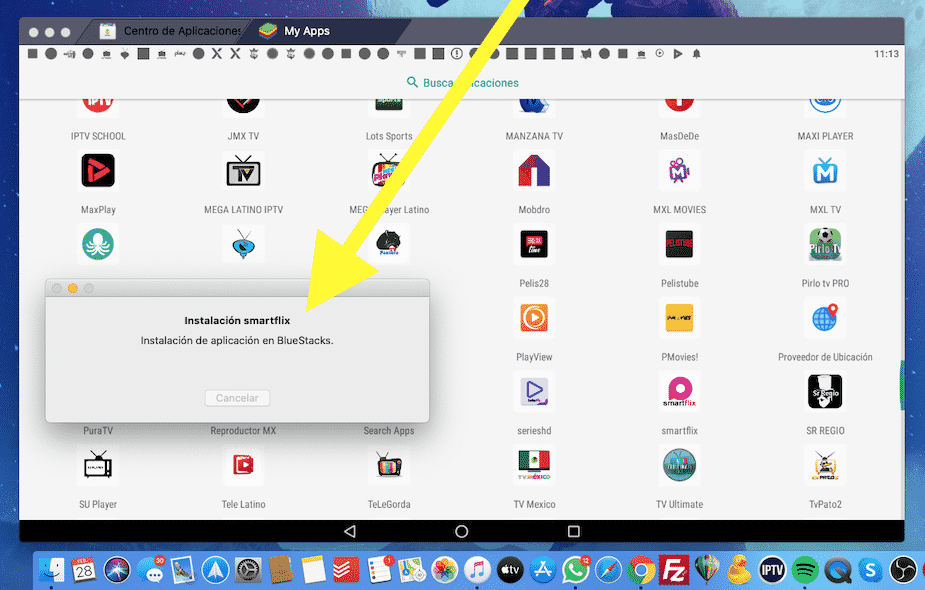Open TvPato2
This screenshot has width=925, height=590.
coord(824,465)
